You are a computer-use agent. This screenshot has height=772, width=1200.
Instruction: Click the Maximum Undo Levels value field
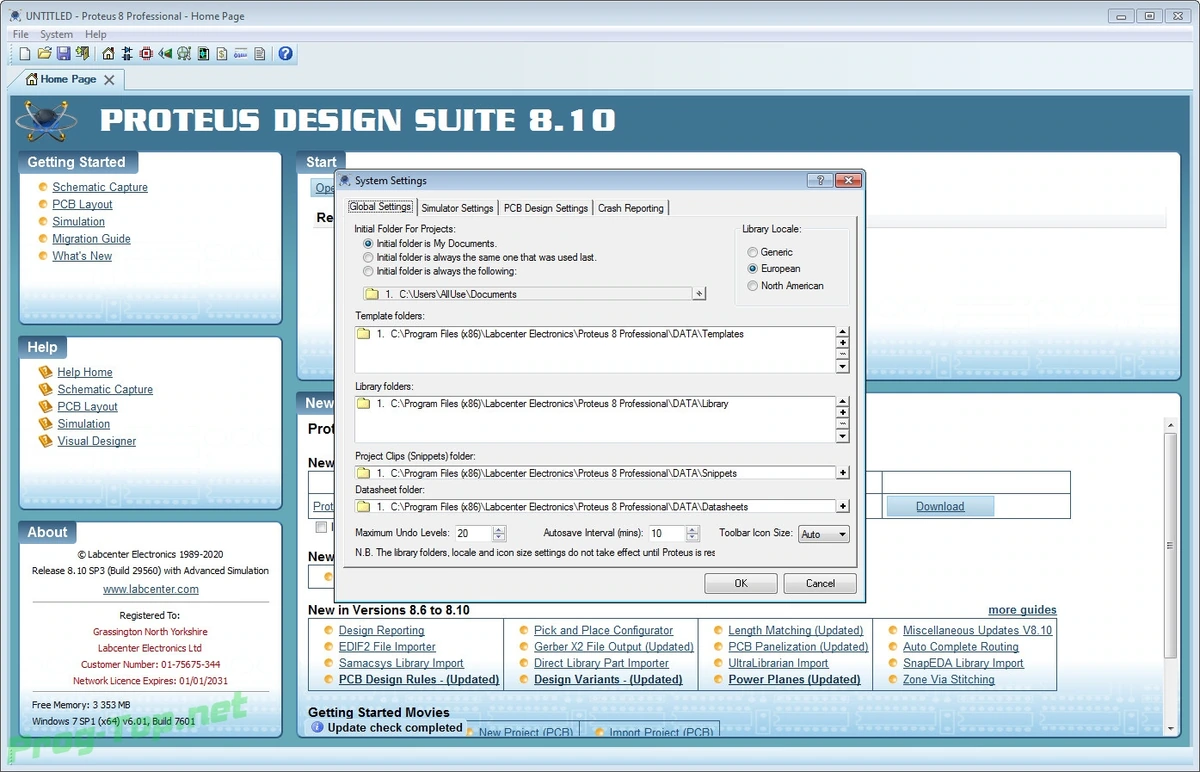pos(474,534)
